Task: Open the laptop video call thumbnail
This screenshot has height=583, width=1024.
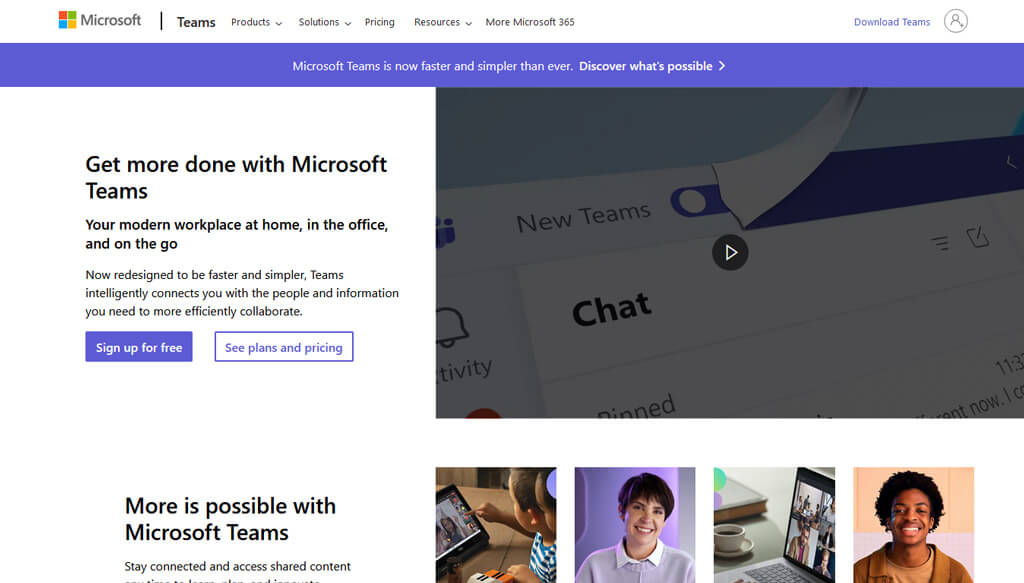Action: 774,525
